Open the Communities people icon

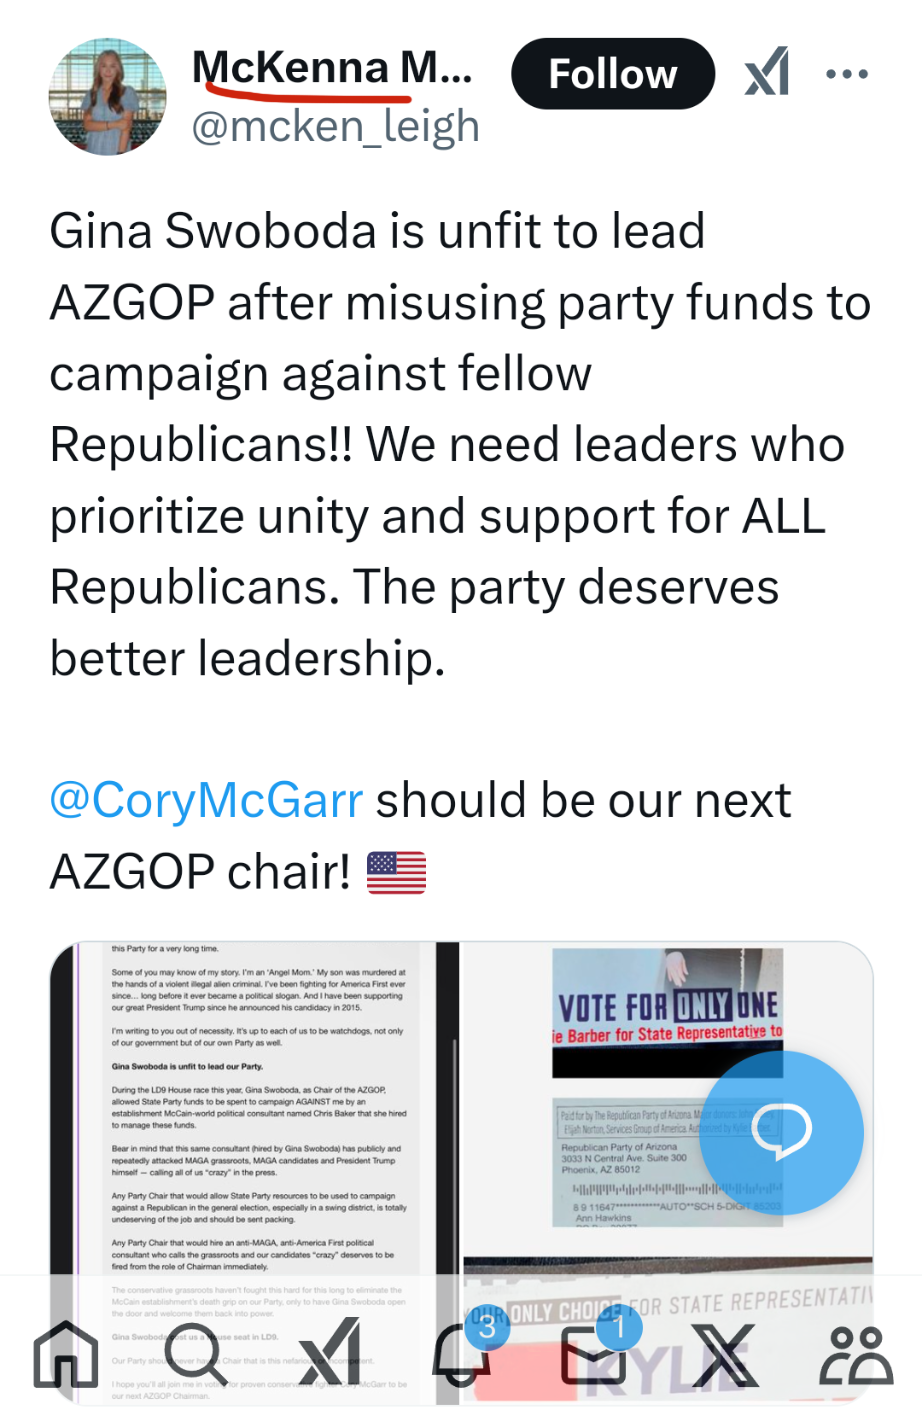point(857,1354)
